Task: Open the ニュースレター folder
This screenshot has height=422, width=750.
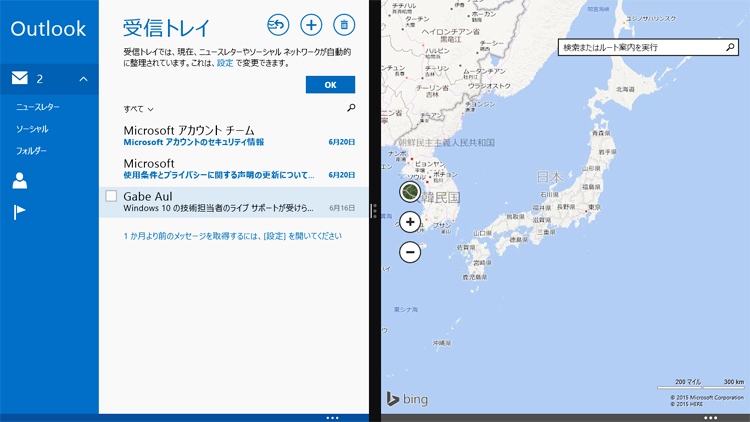Action: [x=38, y=107]
